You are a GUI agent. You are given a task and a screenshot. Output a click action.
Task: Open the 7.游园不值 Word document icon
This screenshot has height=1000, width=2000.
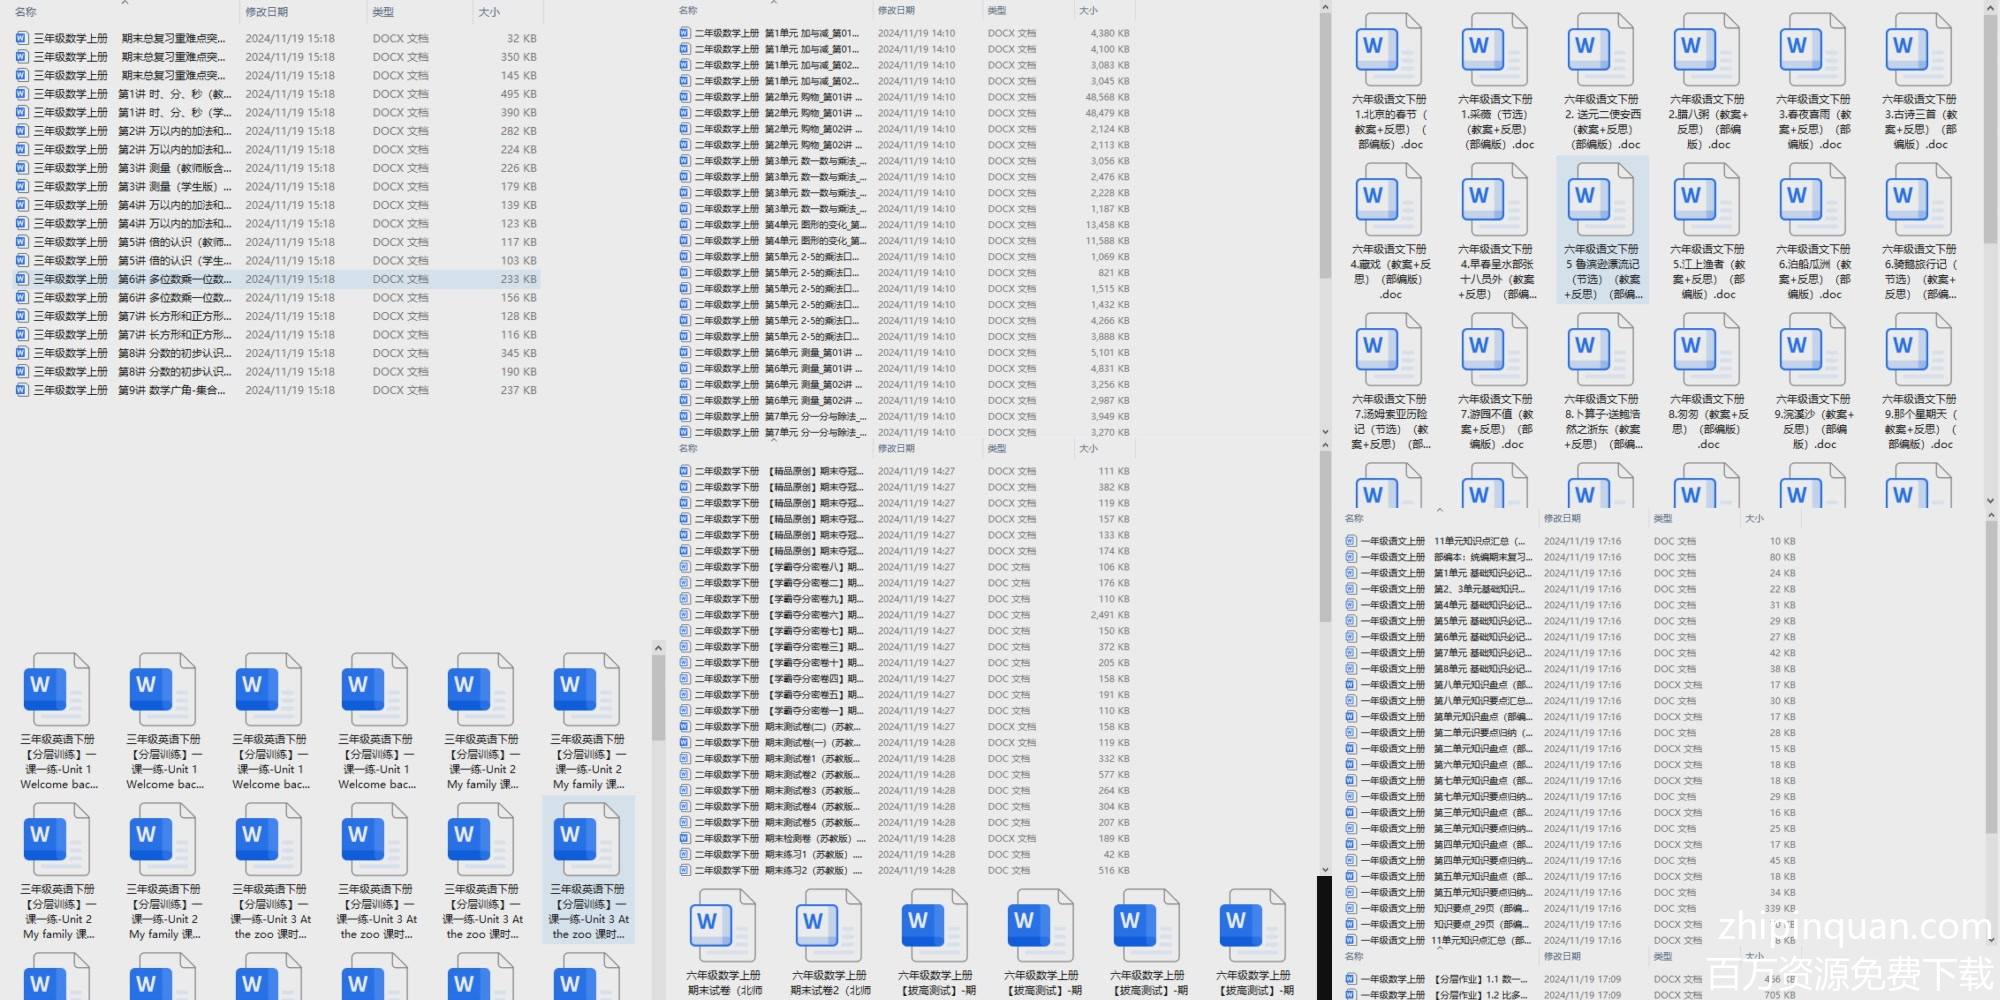pos(1494,352)
